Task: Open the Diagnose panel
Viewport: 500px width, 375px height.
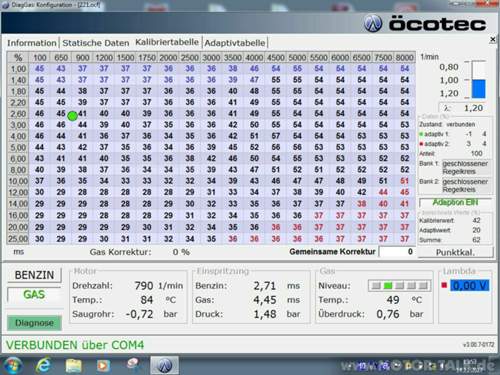Action: tap(34, 323)
